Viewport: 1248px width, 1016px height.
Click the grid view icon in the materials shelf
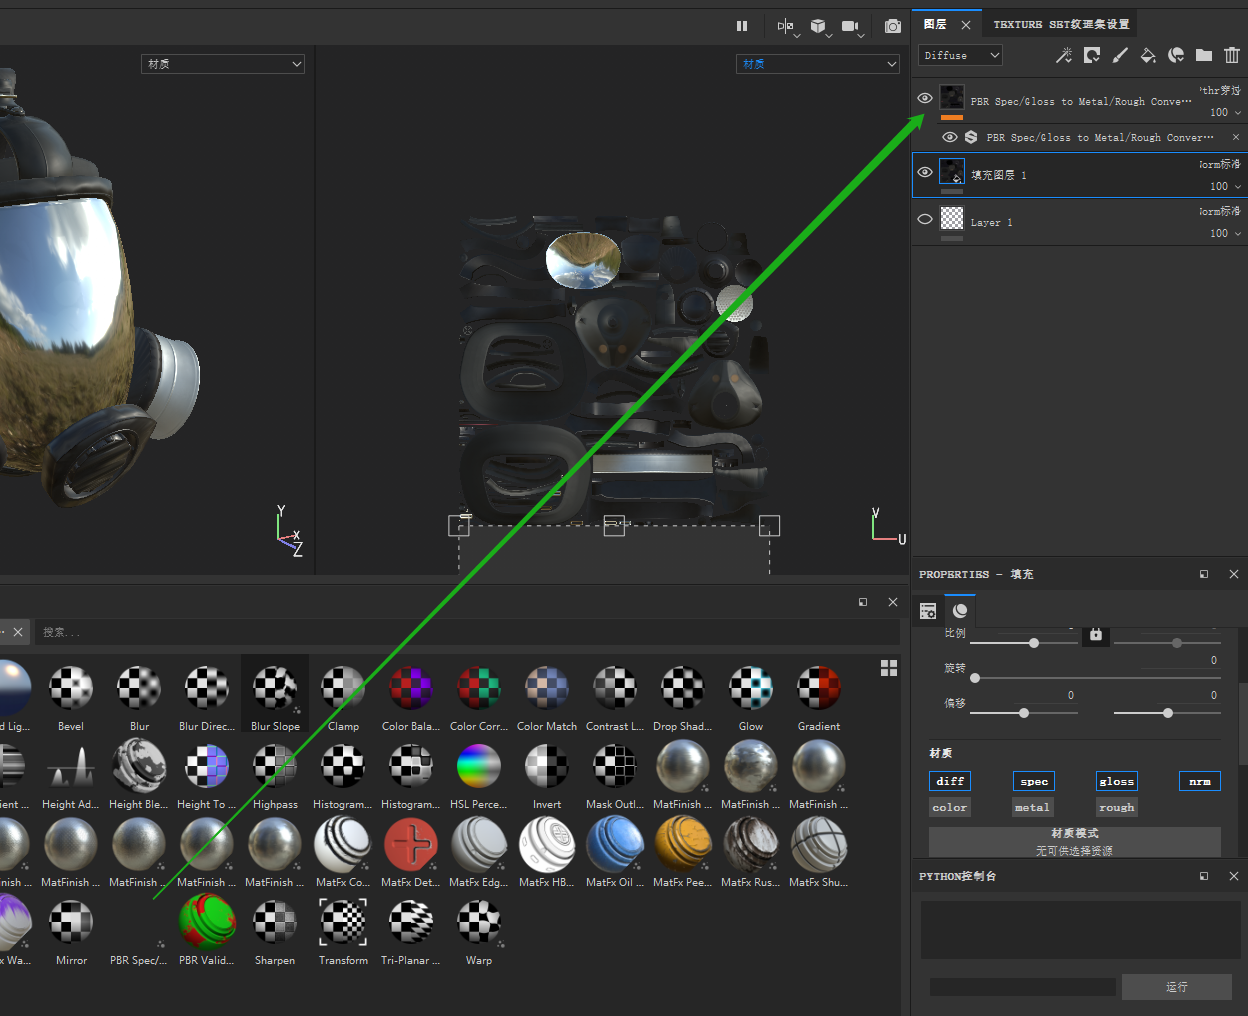click(x=888, y=668)
